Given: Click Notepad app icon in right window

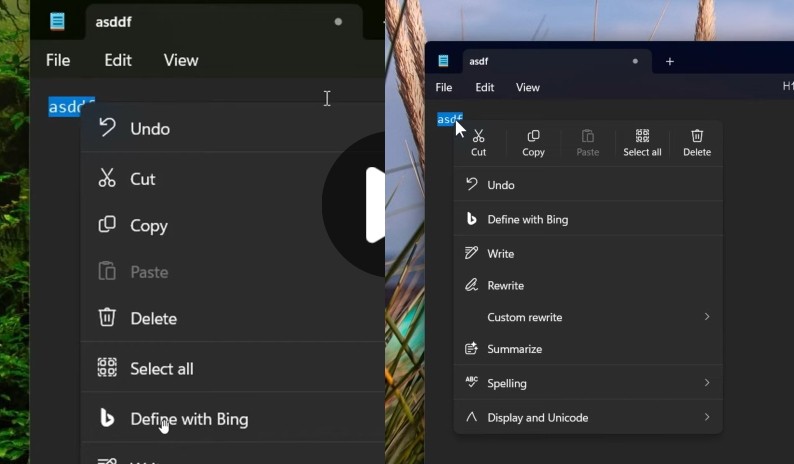Looking at the screenshot, I should pyautogui.click(x=443, y=61).
